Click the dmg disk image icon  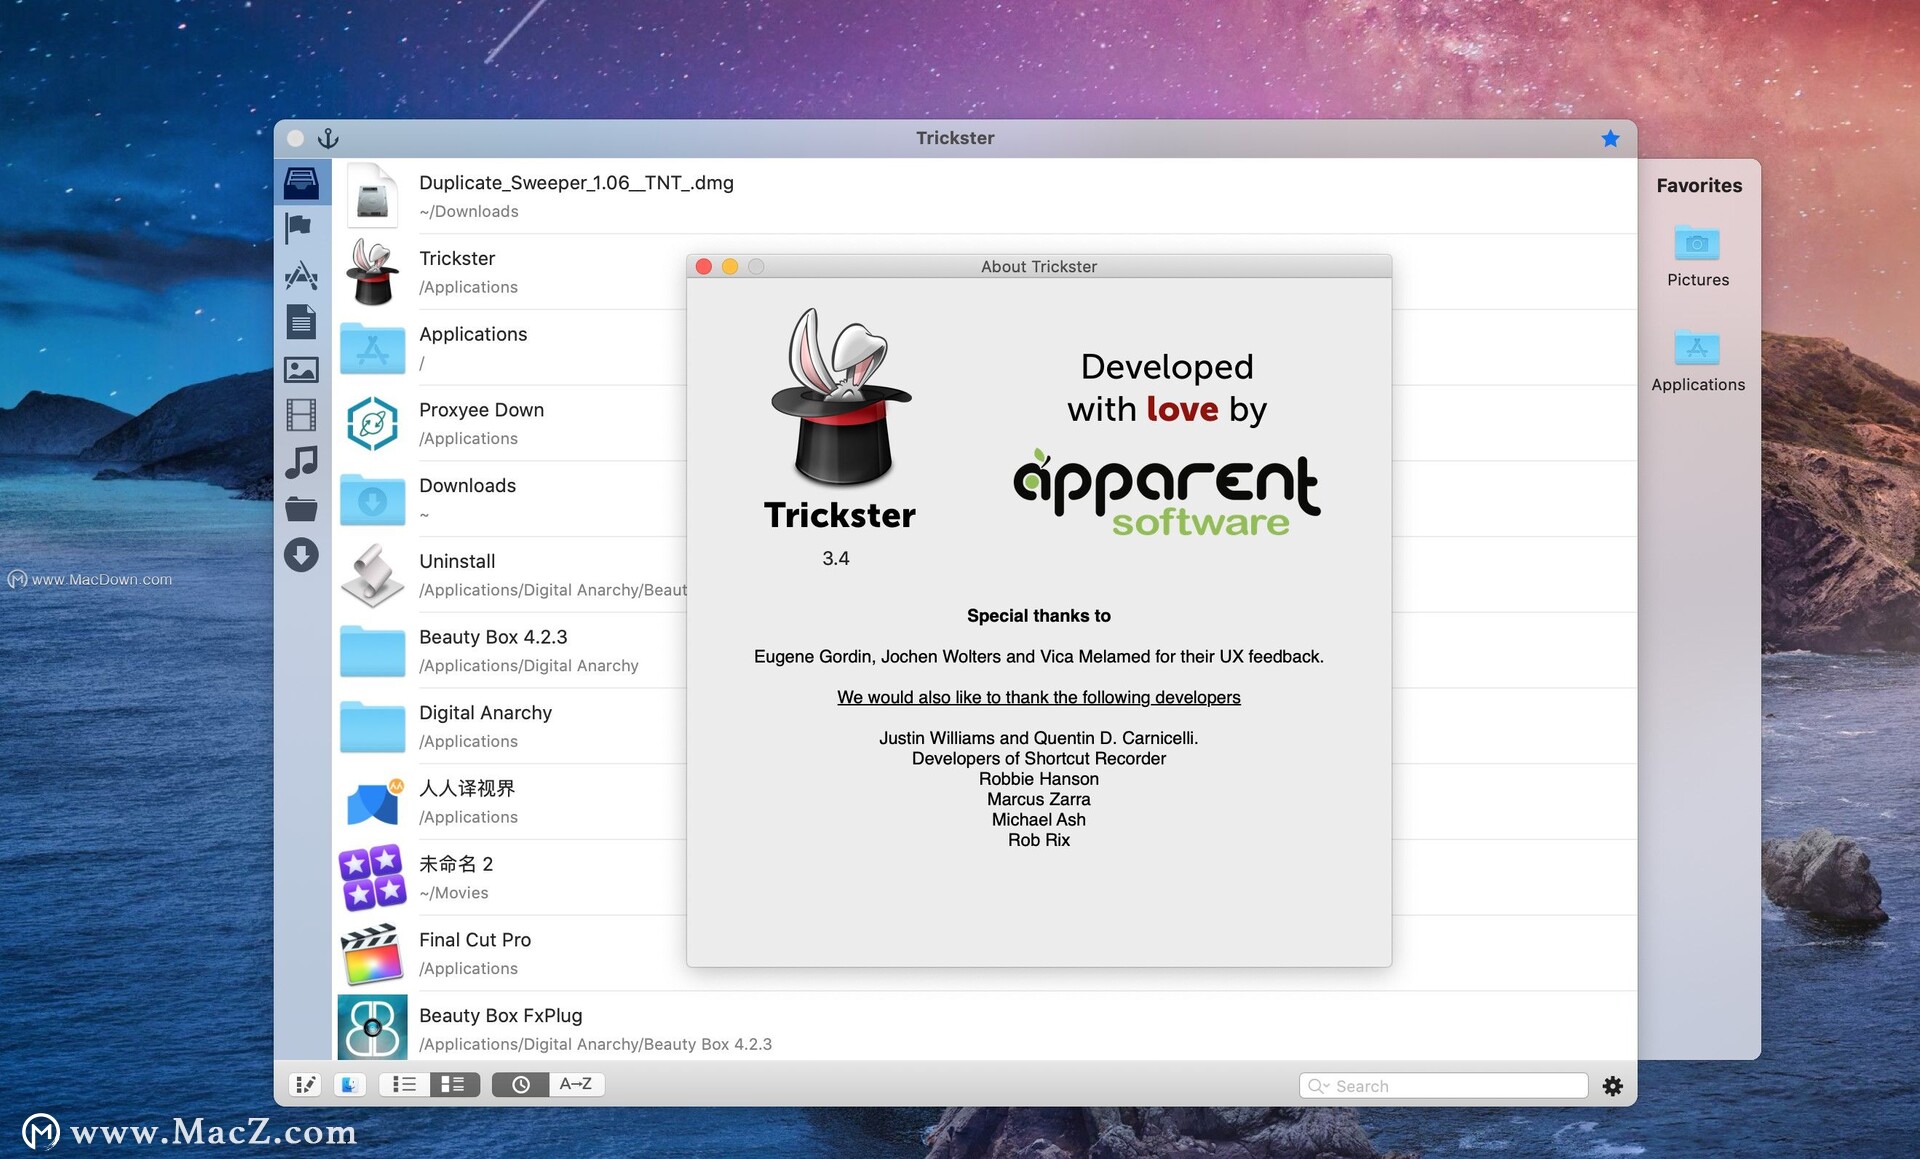[372, 196]
